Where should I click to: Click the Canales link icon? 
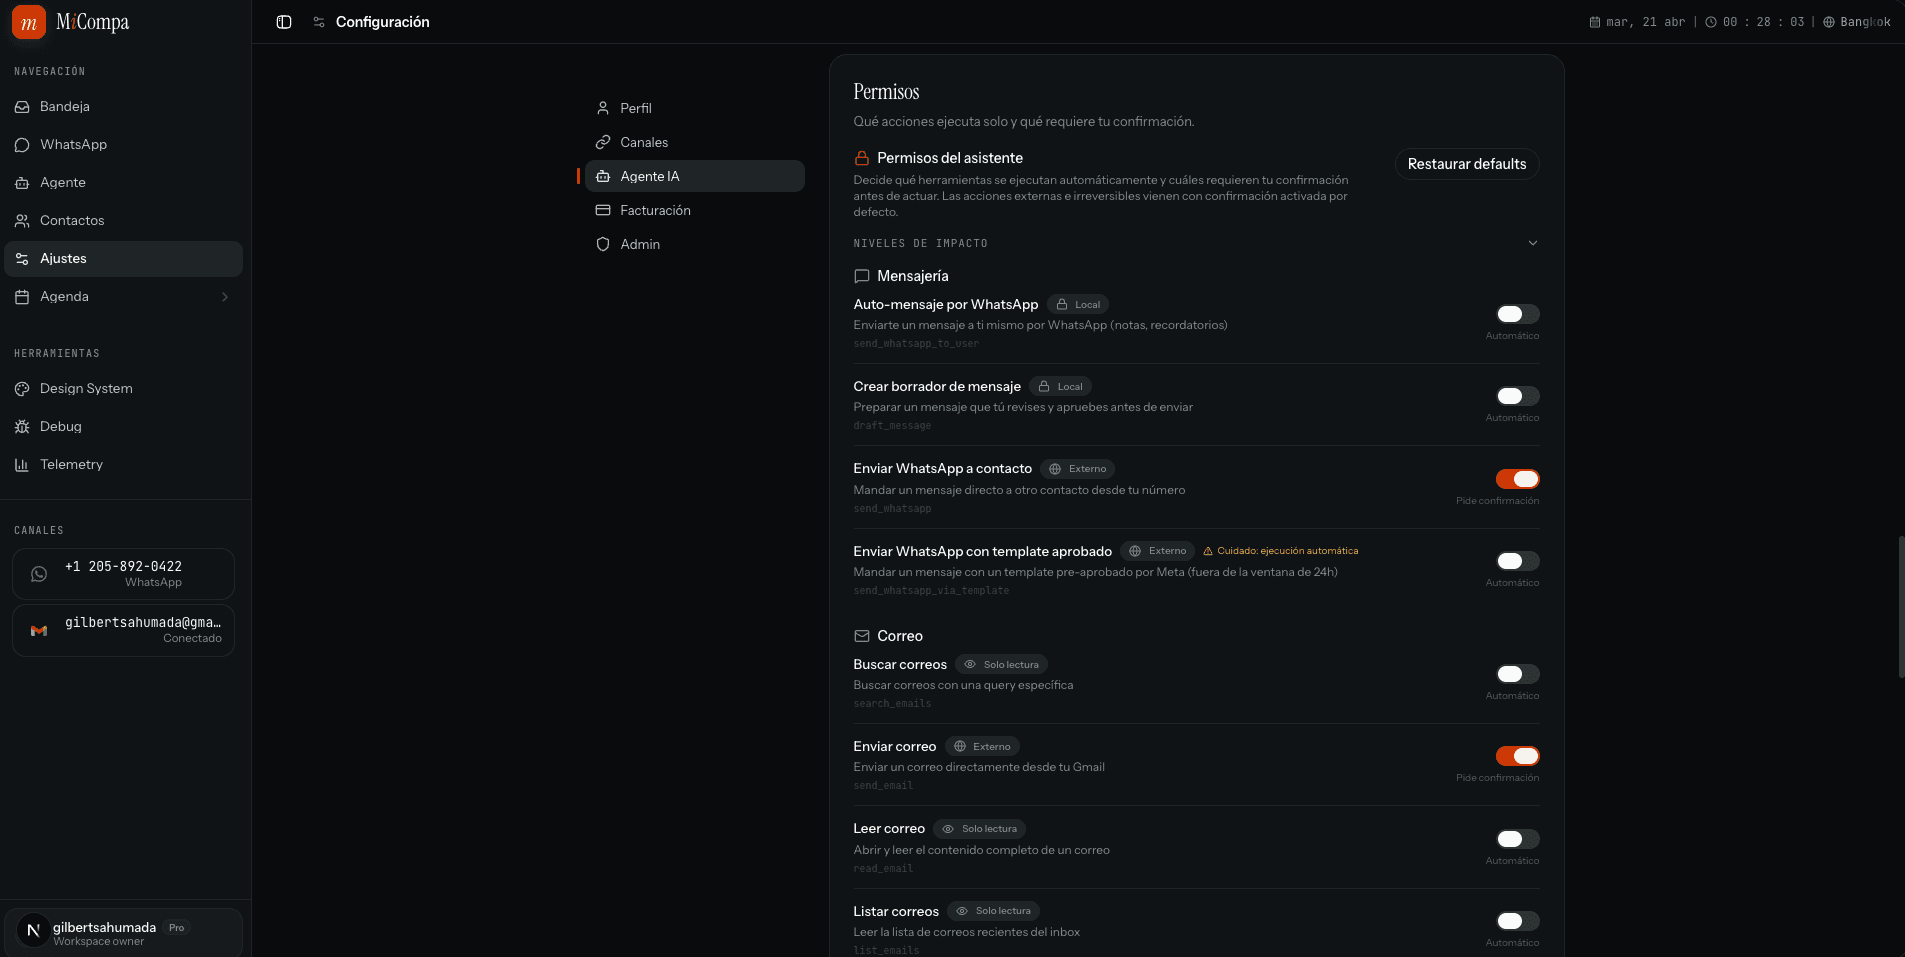coord(603,142)
